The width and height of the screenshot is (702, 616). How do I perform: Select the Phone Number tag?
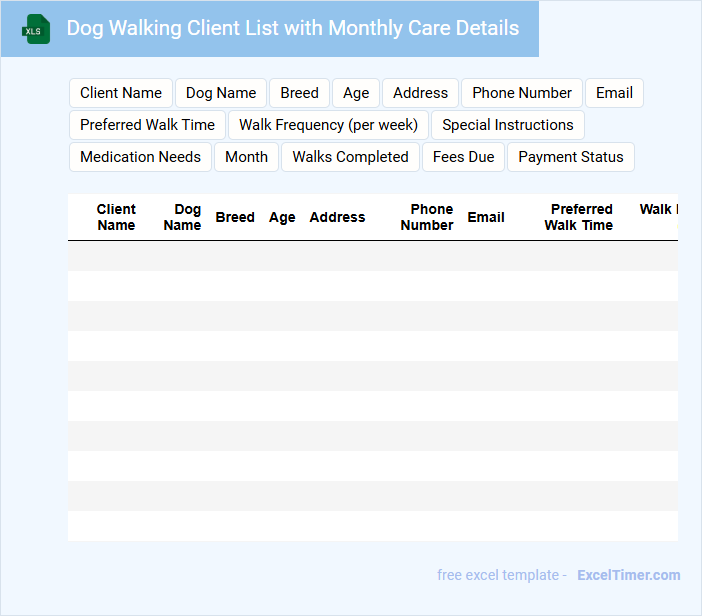click(522, 93)
